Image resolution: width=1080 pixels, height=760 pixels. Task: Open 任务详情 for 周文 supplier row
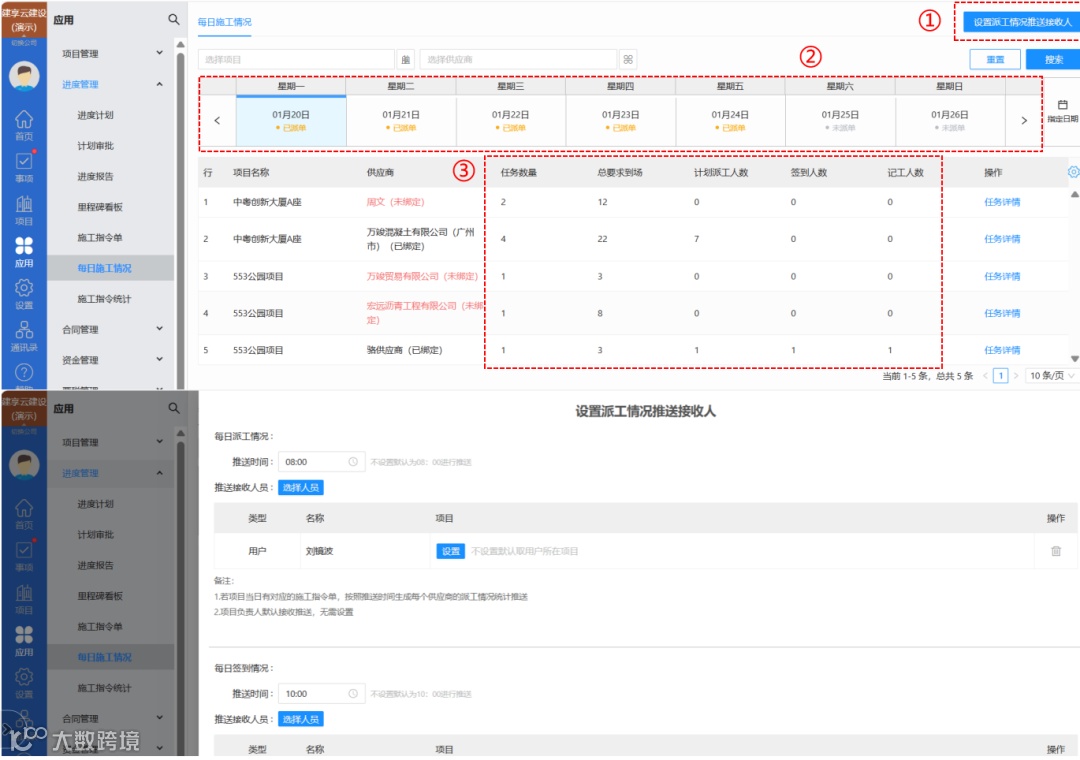pyautogui.click(x=1002, y=202)
